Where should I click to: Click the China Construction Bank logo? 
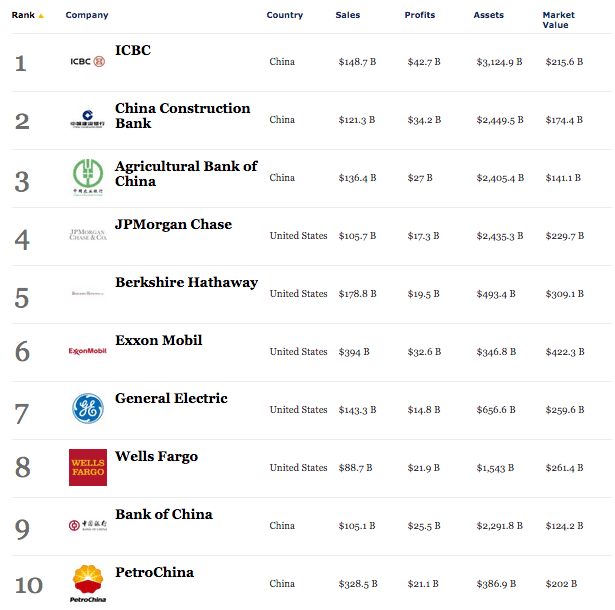[x=87, y=120]
